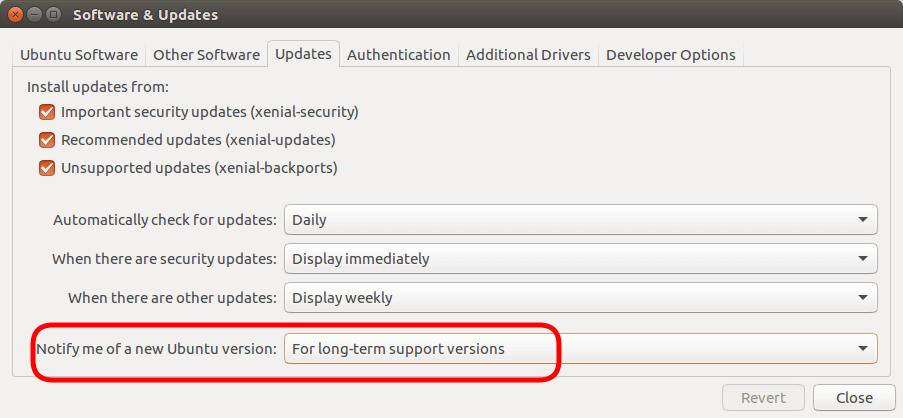Viewport: 903px width, 418px height.
Task: Open the Other Software tab
Action: [206, 55]
